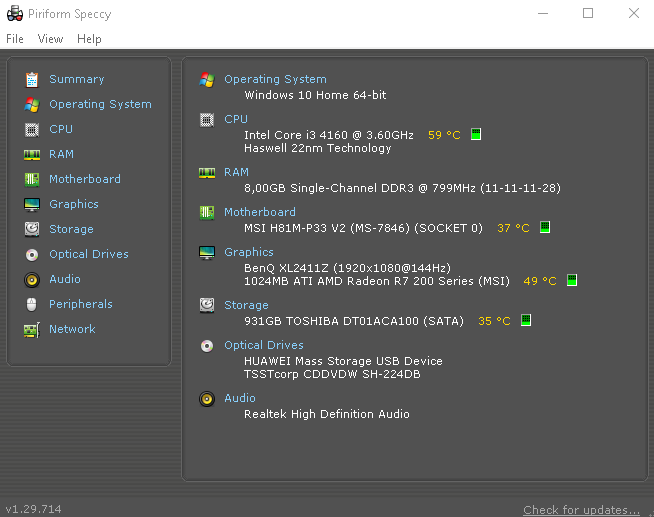Click the Peripherals mouse icon in sidebar

[x=32, y=304]
